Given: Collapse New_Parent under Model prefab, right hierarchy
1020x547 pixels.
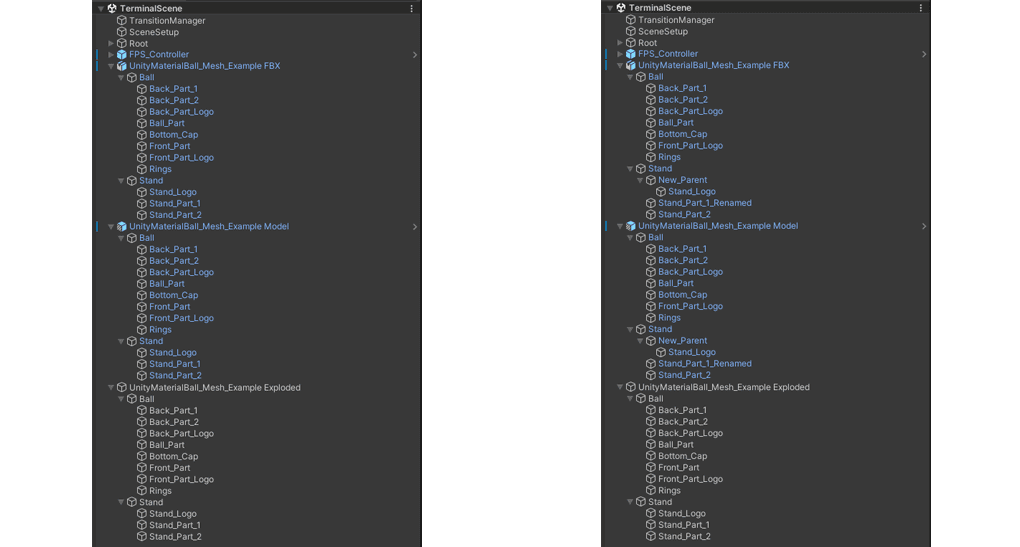Looking at the screenshot, I should pos(640,341).
